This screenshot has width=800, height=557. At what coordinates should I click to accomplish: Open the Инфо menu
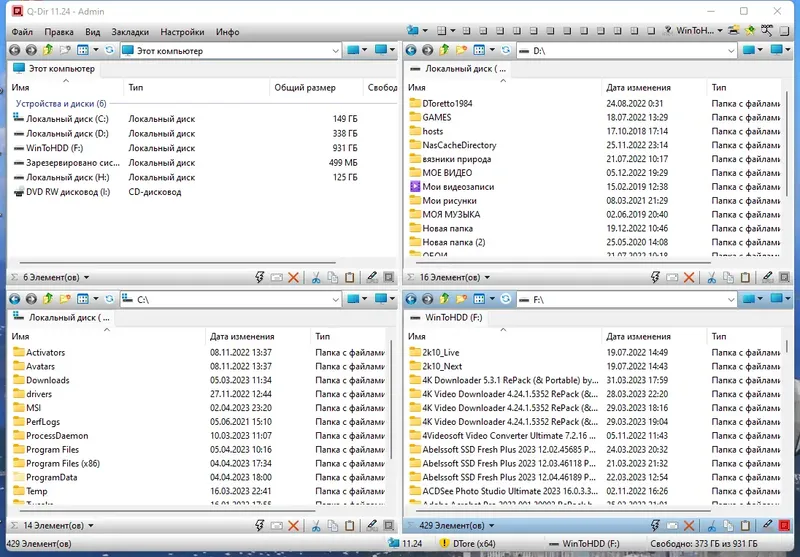click(x=228, y=32)
